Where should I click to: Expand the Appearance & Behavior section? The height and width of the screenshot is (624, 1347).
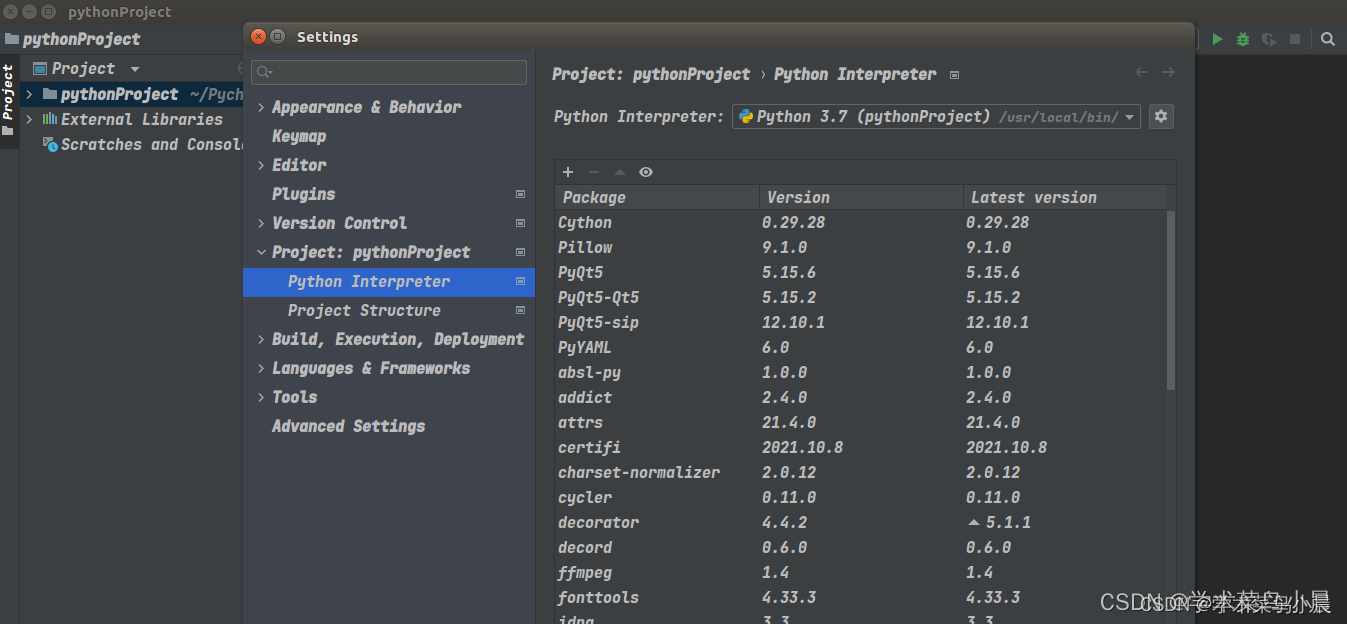coord(262,108)
